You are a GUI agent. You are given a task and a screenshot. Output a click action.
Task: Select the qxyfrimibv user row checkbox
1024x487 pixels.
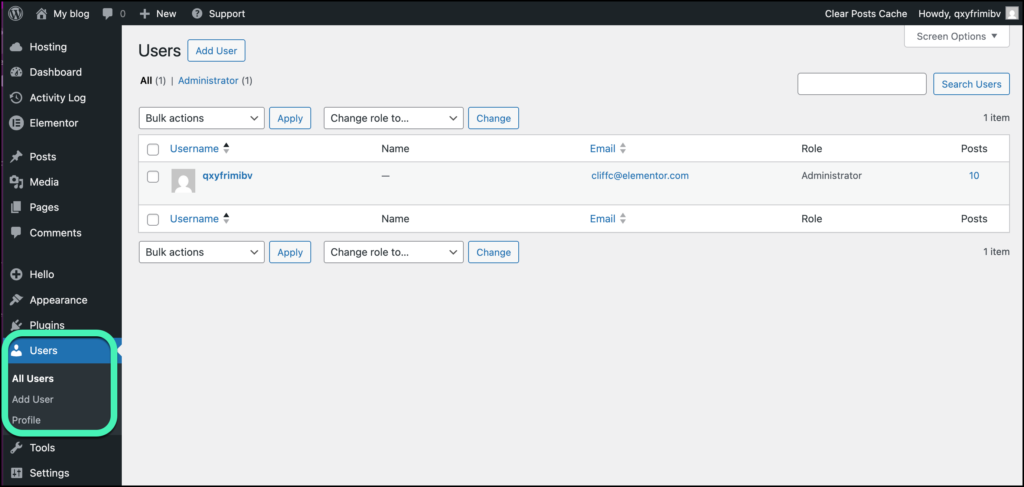pos(153,176)
